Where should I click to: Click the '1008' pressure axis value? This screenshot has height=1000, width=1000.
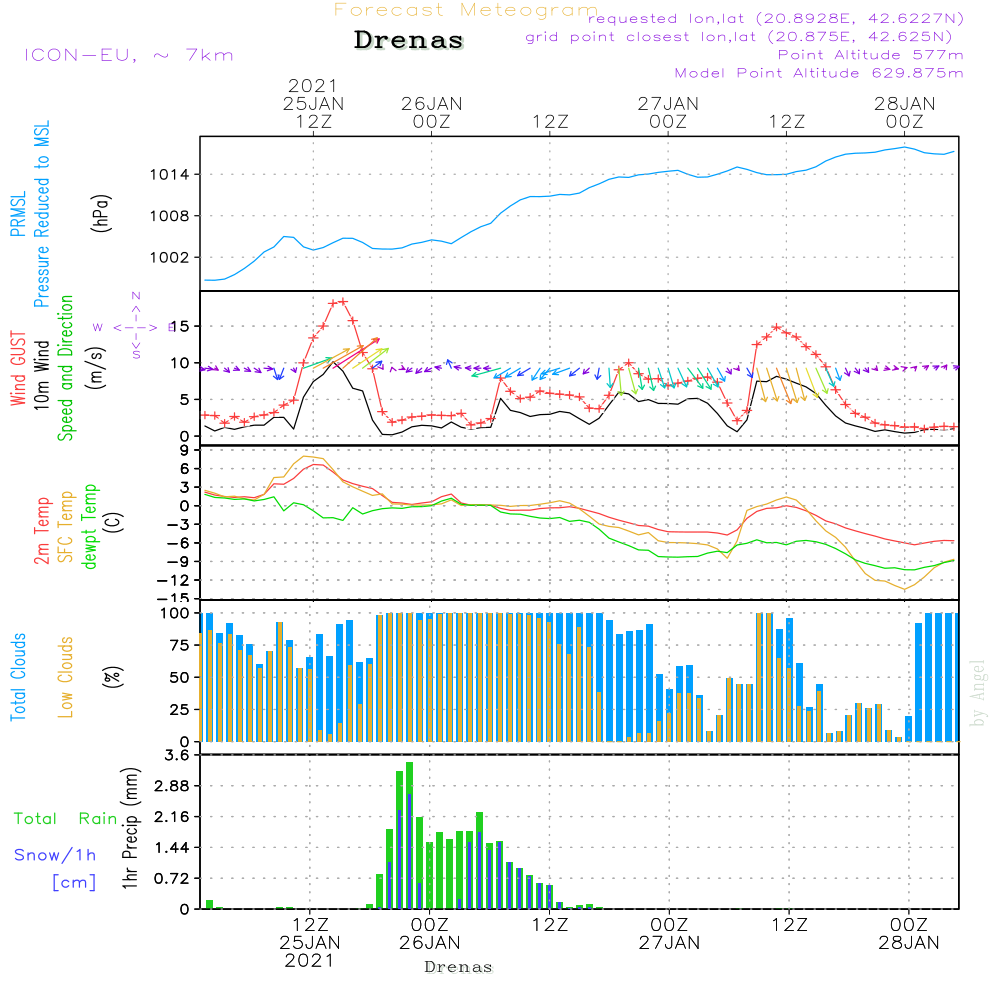170,216
